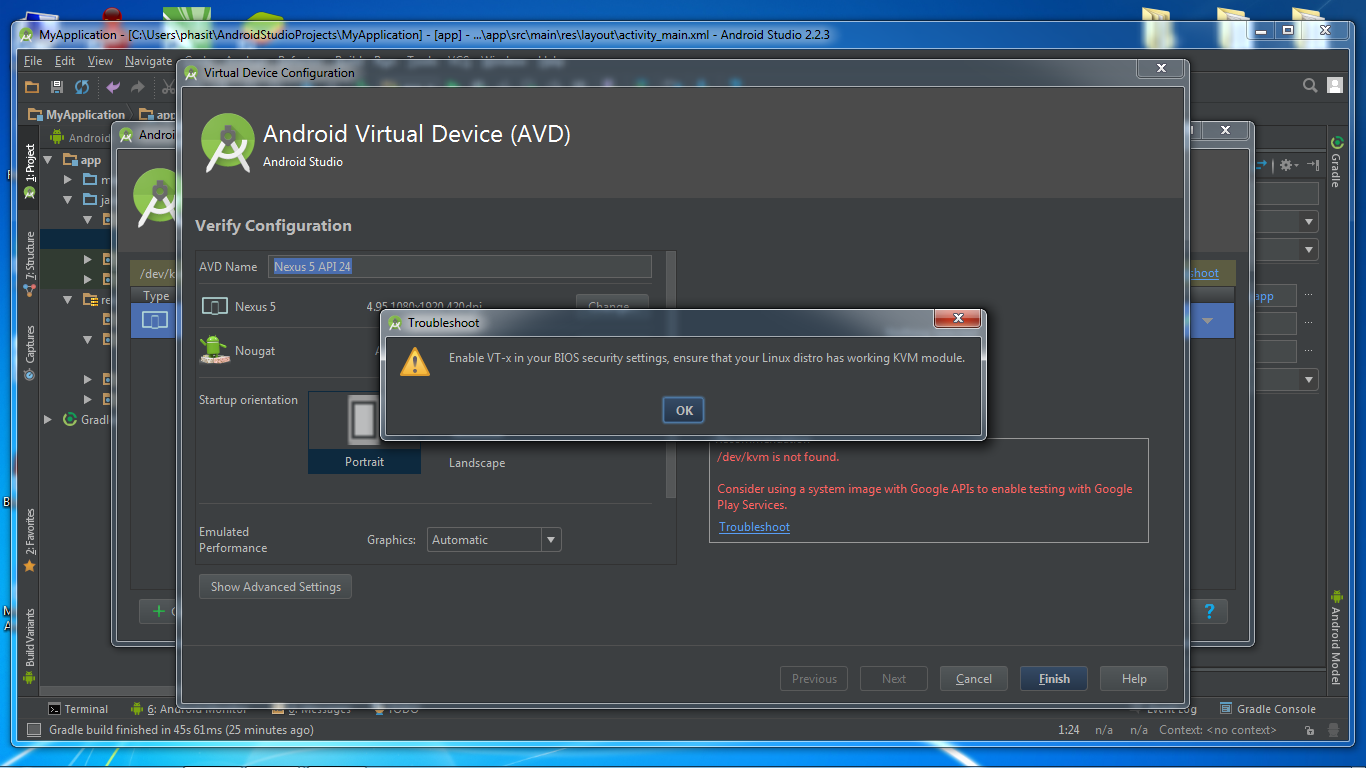1366x768 pixels.
Task: Click the Help button in the AVD wizard
Action: click(x=1134, y=679)
